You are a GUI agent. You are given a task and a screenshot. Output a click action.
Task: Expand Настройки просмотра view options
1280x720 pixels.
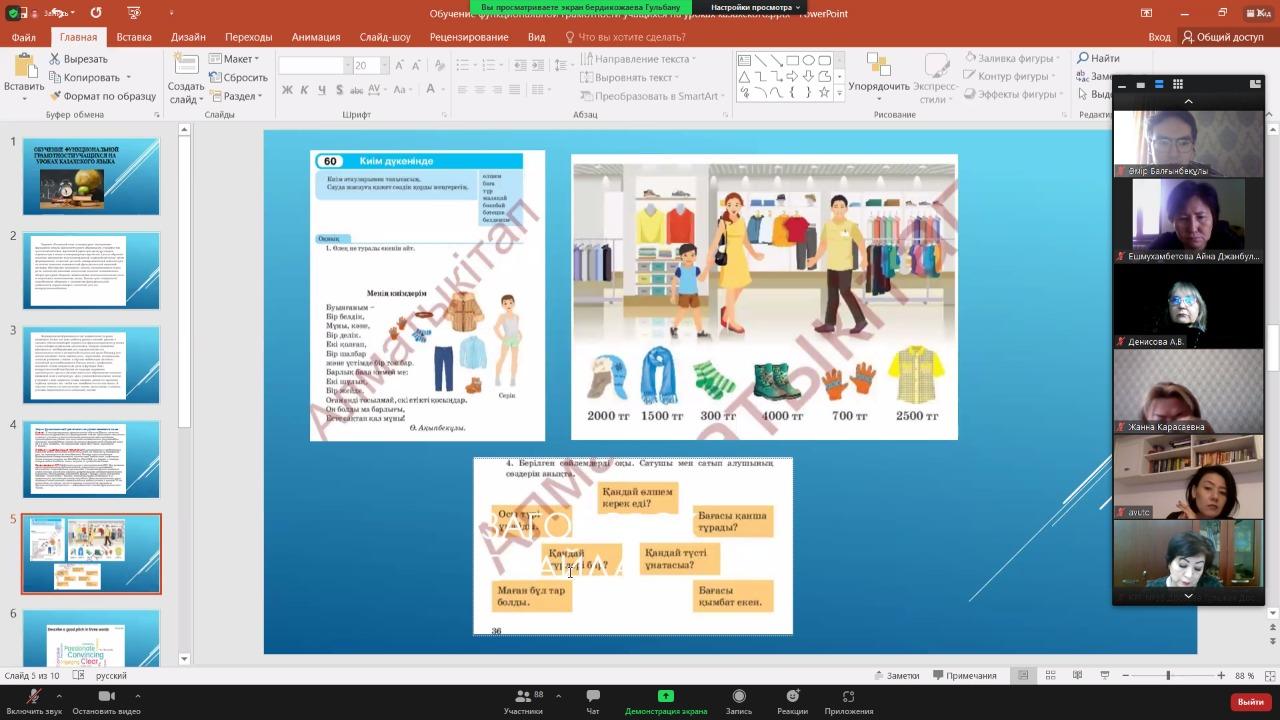tap(755, 7)
